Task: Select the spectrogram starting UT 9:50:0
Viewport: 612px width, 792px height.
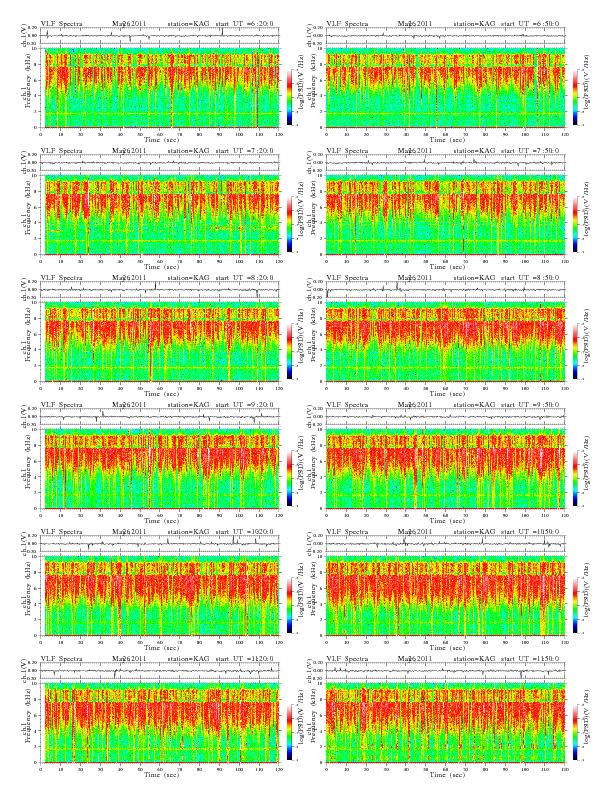Action: point(446,469)
